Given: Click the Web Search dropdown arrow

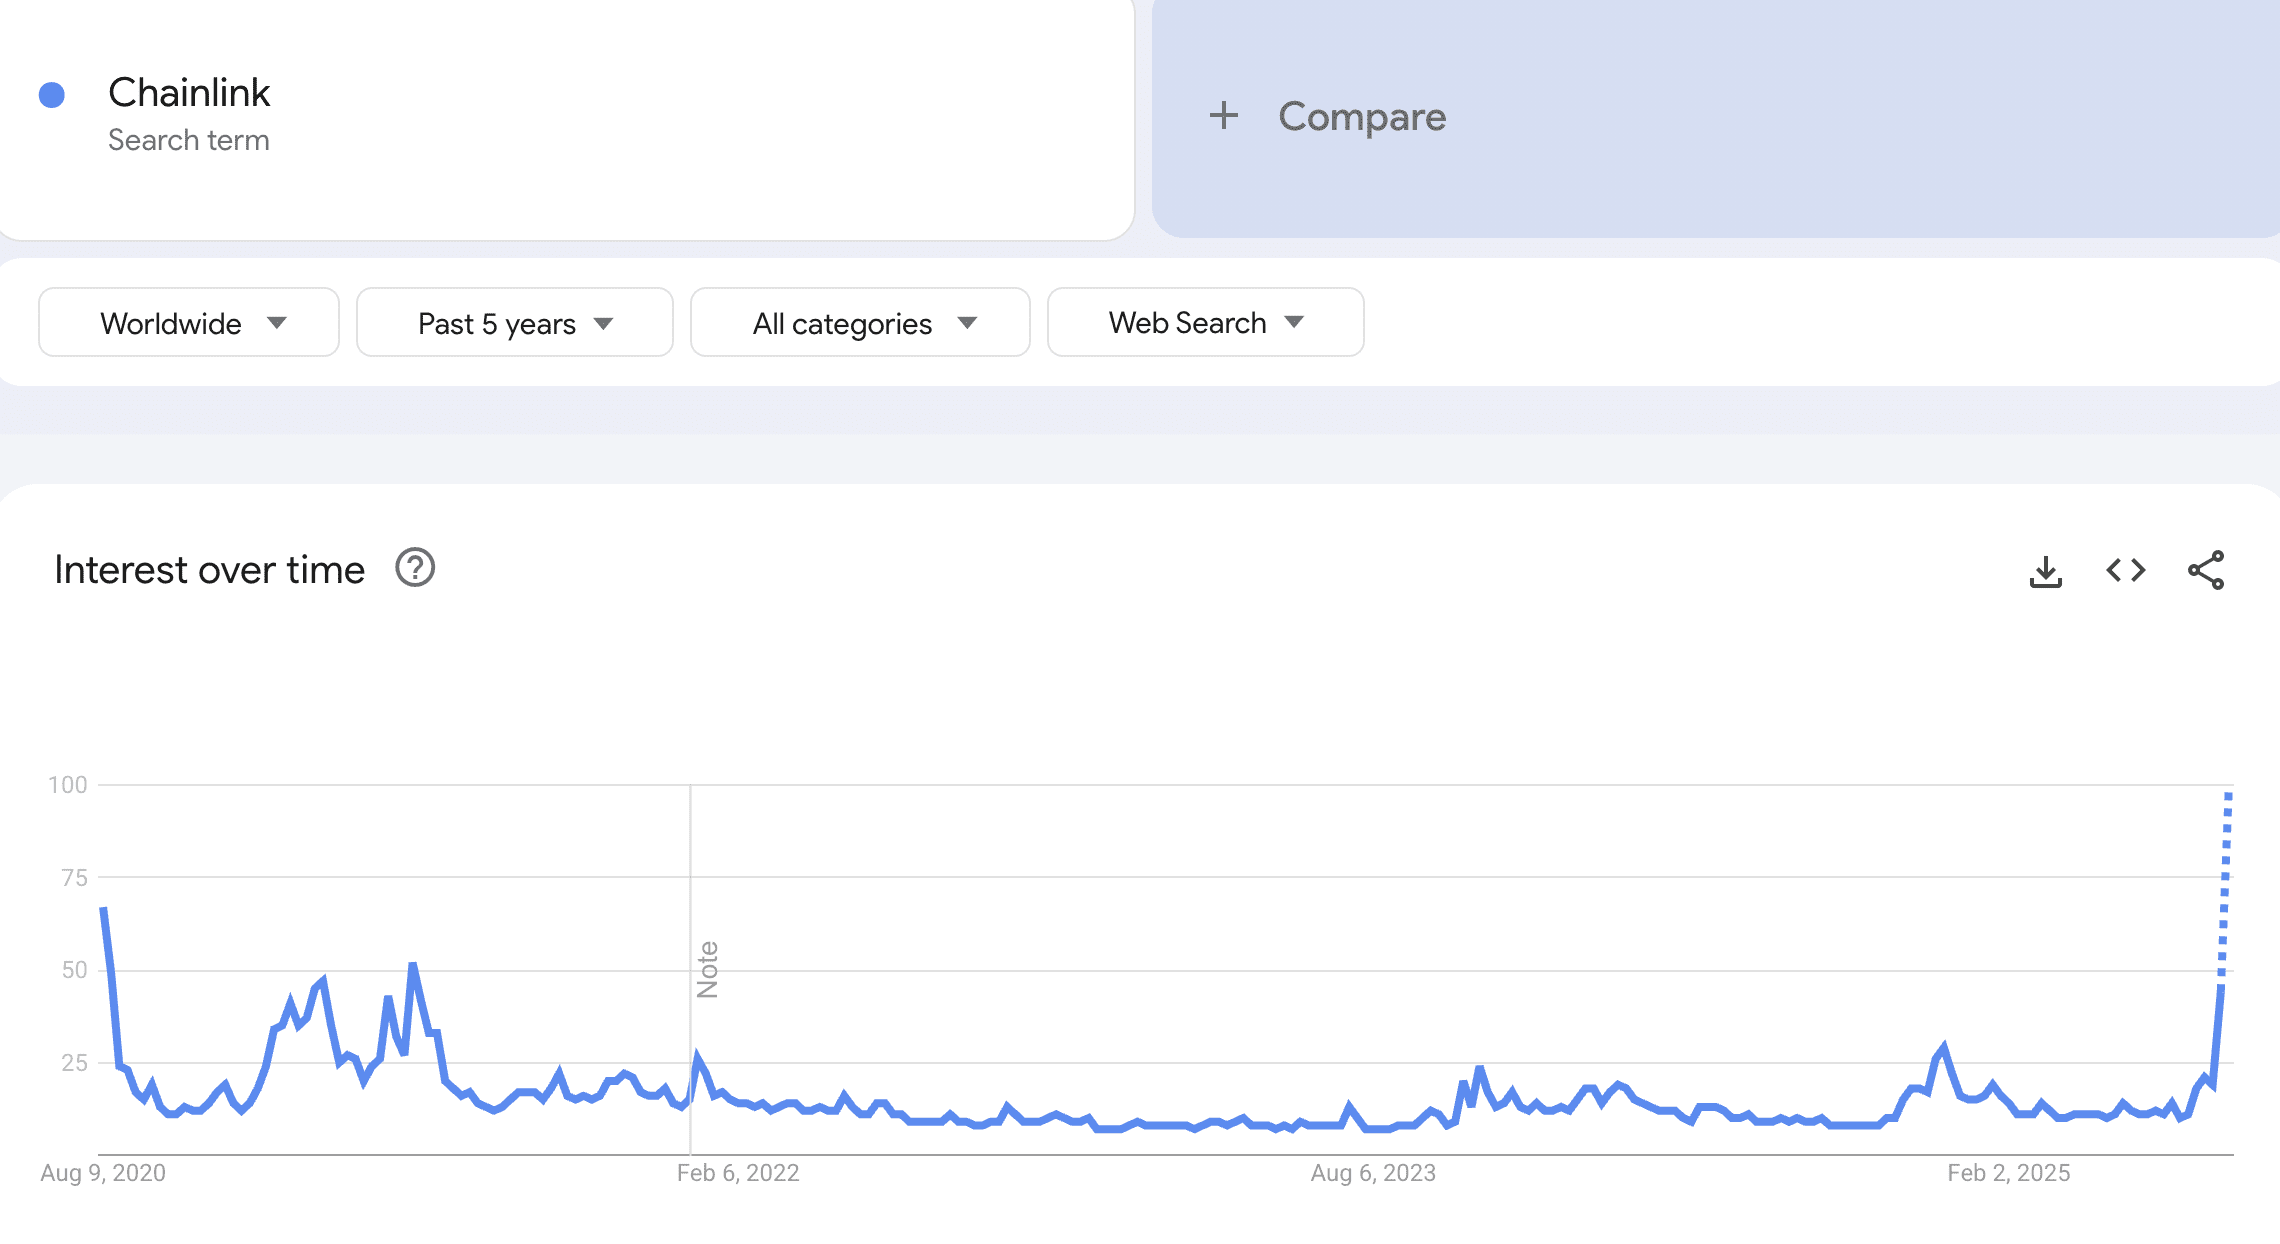Looking at the screenshot, I should pyautogui.click(x=1294, y=322).
